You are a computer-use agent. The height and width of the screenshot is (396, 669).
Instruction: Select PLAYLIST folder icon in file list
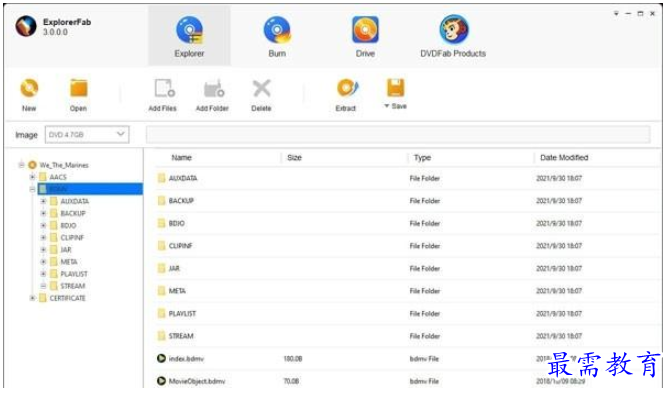coord(161,314)
